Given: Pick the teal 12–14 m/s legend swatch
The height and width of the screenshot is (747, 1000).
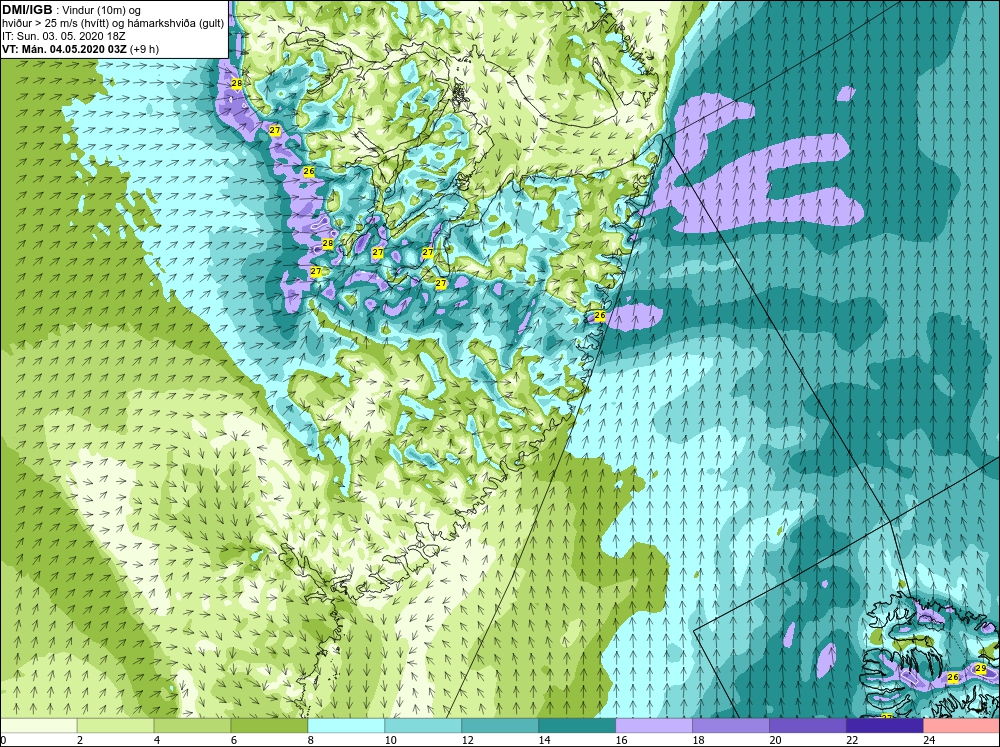Looking at the screenshot, I should [500, 725].
